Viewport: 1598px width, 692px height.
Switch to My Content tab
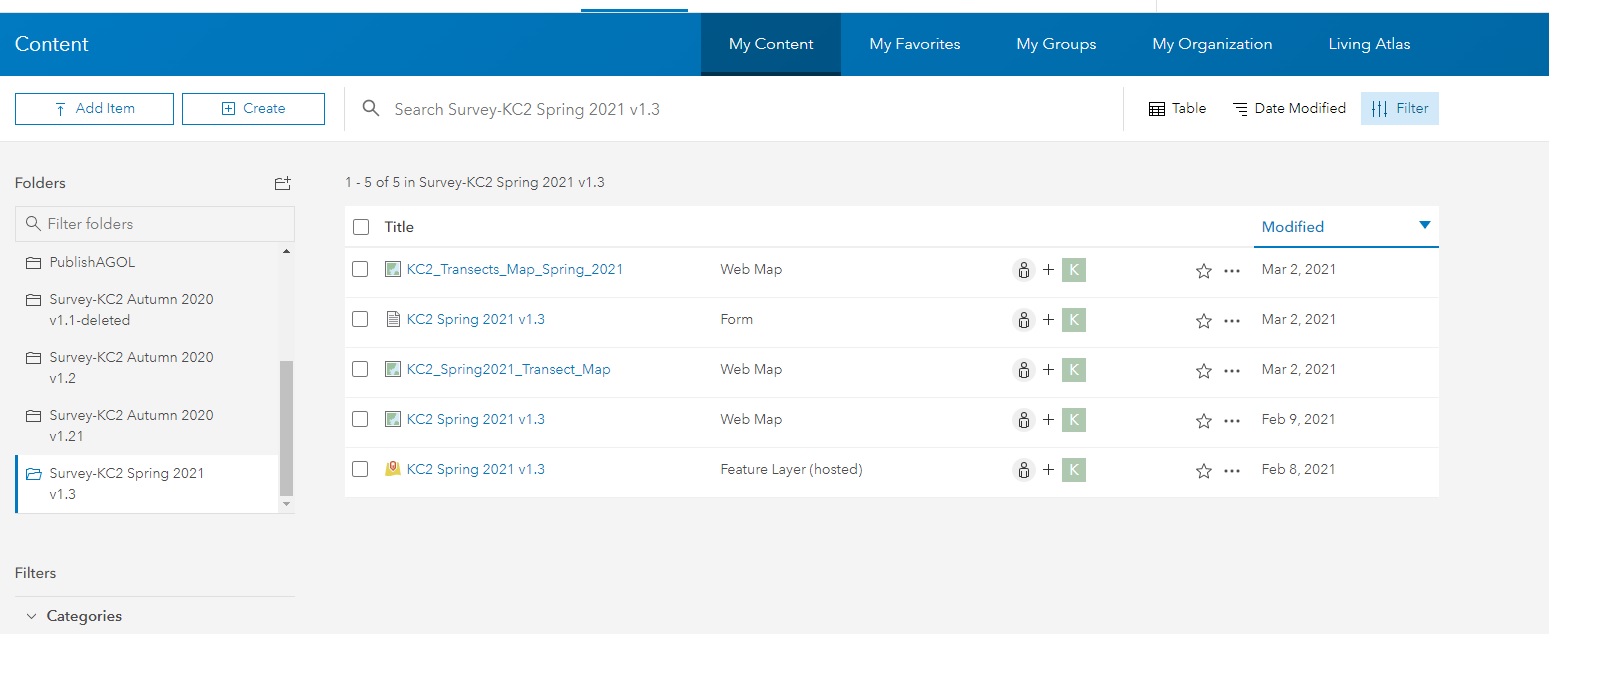[x=771, y=44]
